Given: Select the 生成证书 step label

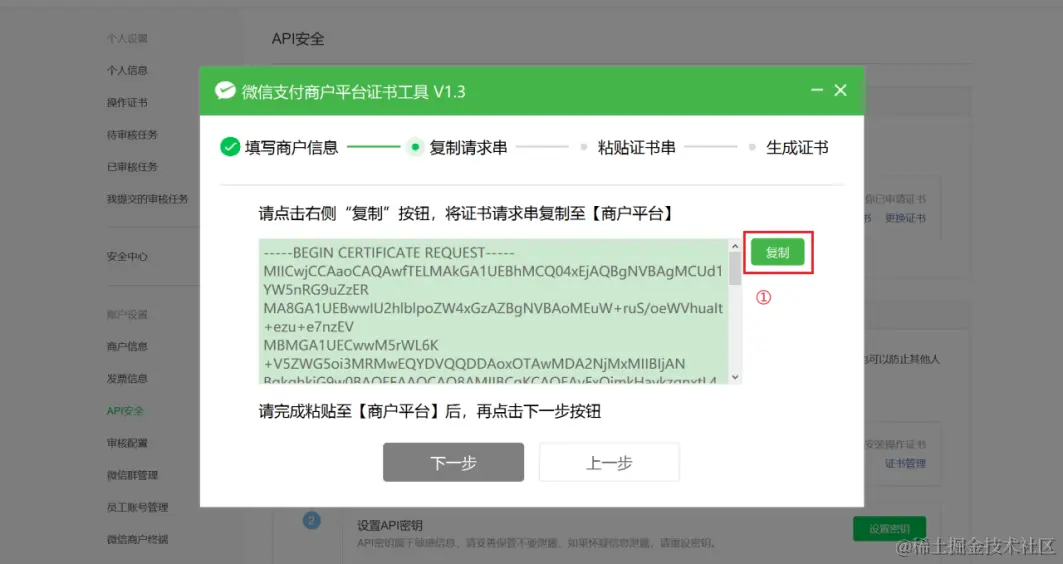Looking at the screenshot, I should 797,147.
